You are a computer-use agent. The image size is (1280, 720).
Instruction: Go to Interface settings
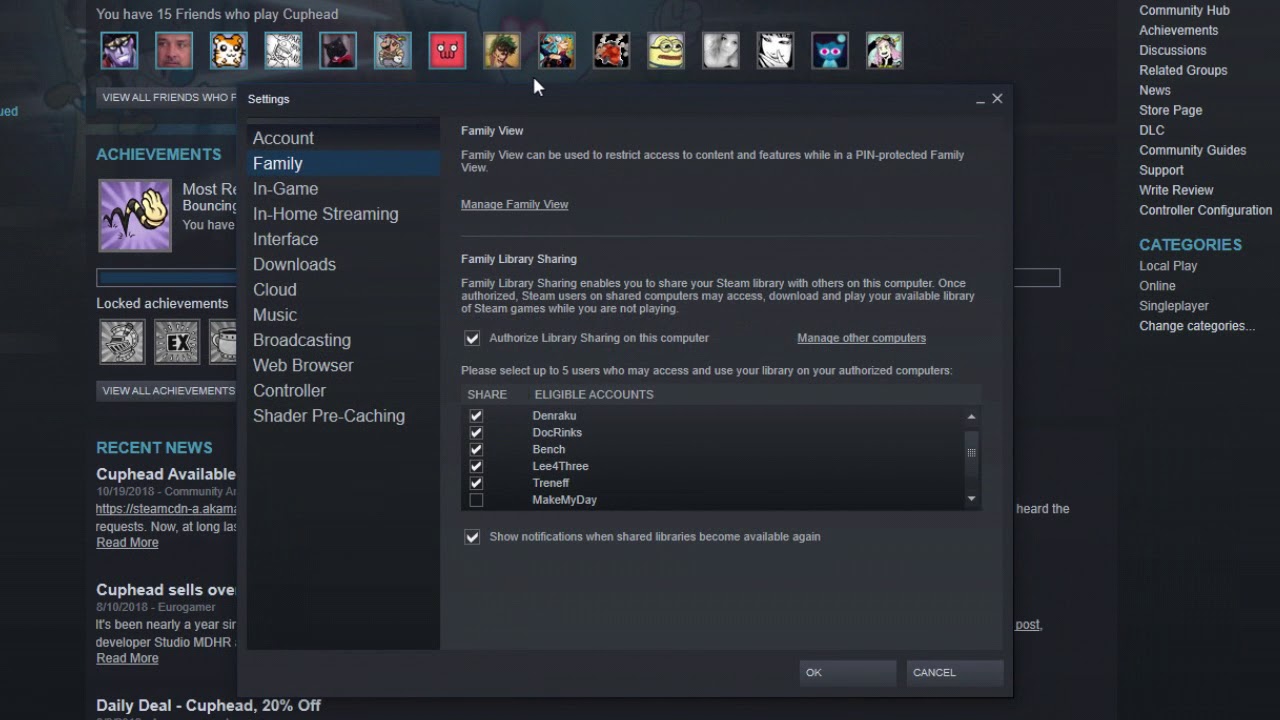343,239
